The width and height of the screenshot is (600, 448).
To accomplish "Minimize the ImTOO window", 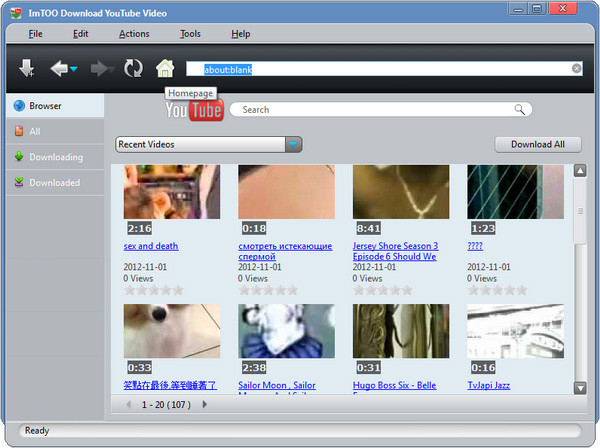I will pyautogui.click(x=518, y=9).
